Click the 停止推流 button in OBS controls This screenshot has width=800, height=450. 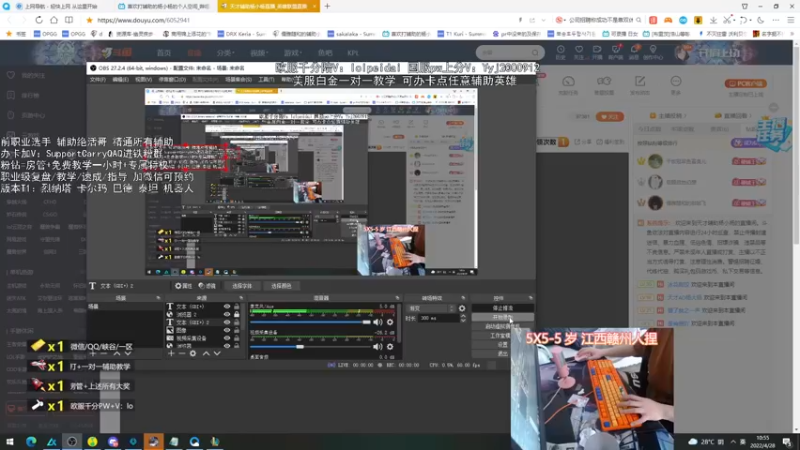(x=503, y=308)
